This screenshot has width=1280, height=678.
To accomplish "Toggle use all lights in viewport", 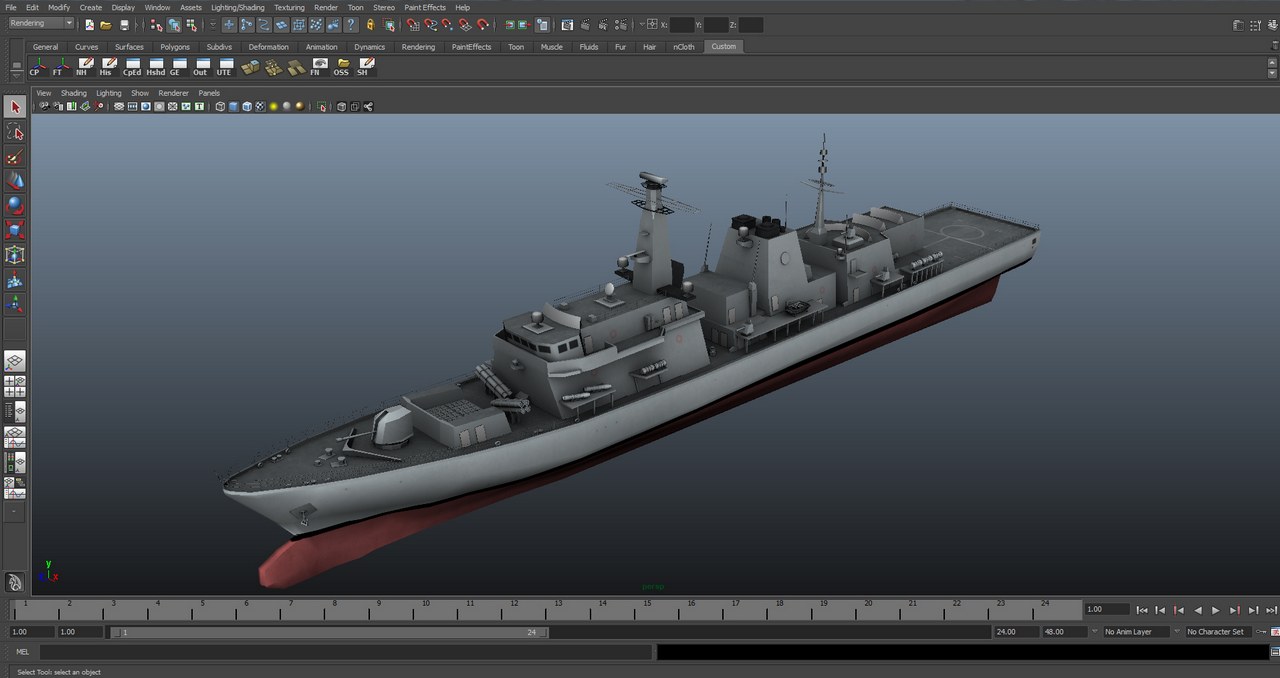I will (x=273, y=106).
